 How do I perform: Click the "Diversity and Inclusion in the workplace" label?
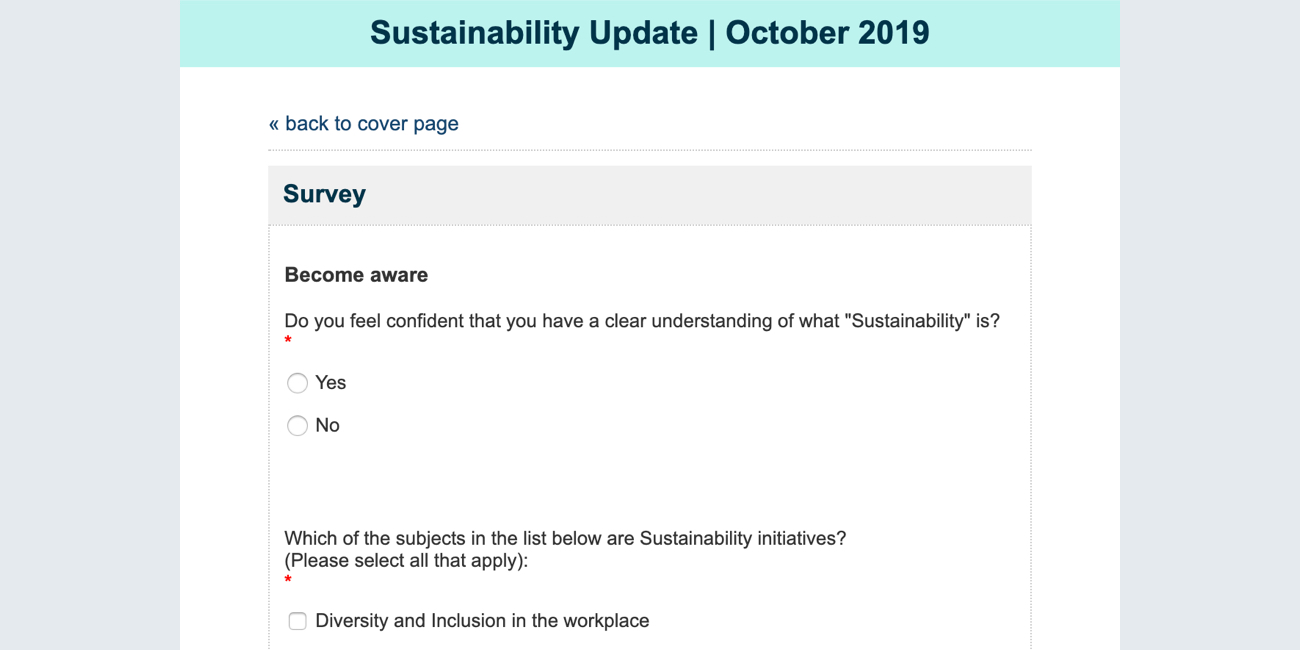pyautogui.click(x=482, y=621)
